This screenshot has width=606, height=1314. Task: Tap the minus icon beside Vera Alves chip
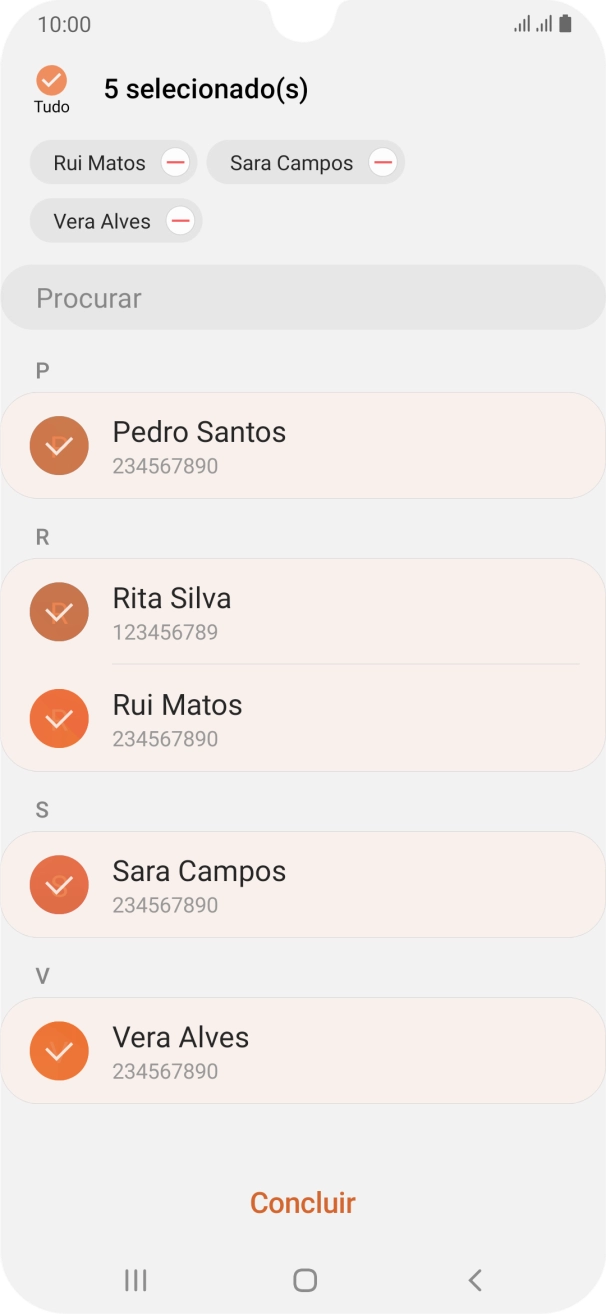[179, 220]
